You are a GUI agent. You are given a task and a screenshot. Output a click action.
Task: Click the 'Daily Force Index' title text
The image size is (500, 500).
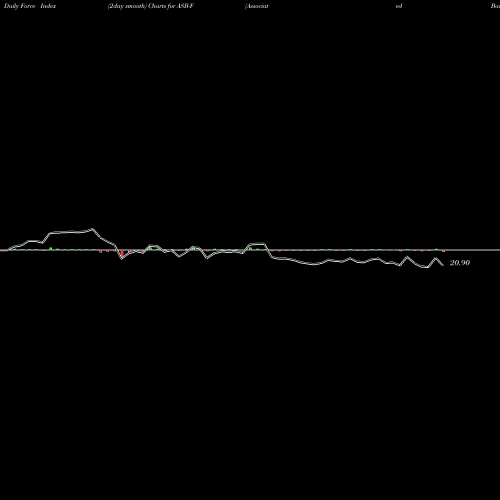coord(30,6)
